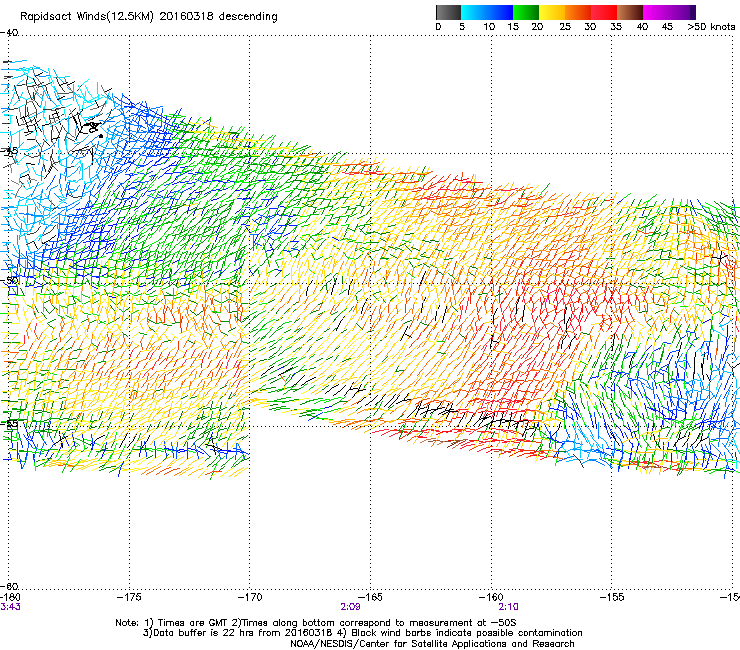Click the "-155" longitude axis label
The width and height of the screenshot is (740, 650).
click(612, 597)
